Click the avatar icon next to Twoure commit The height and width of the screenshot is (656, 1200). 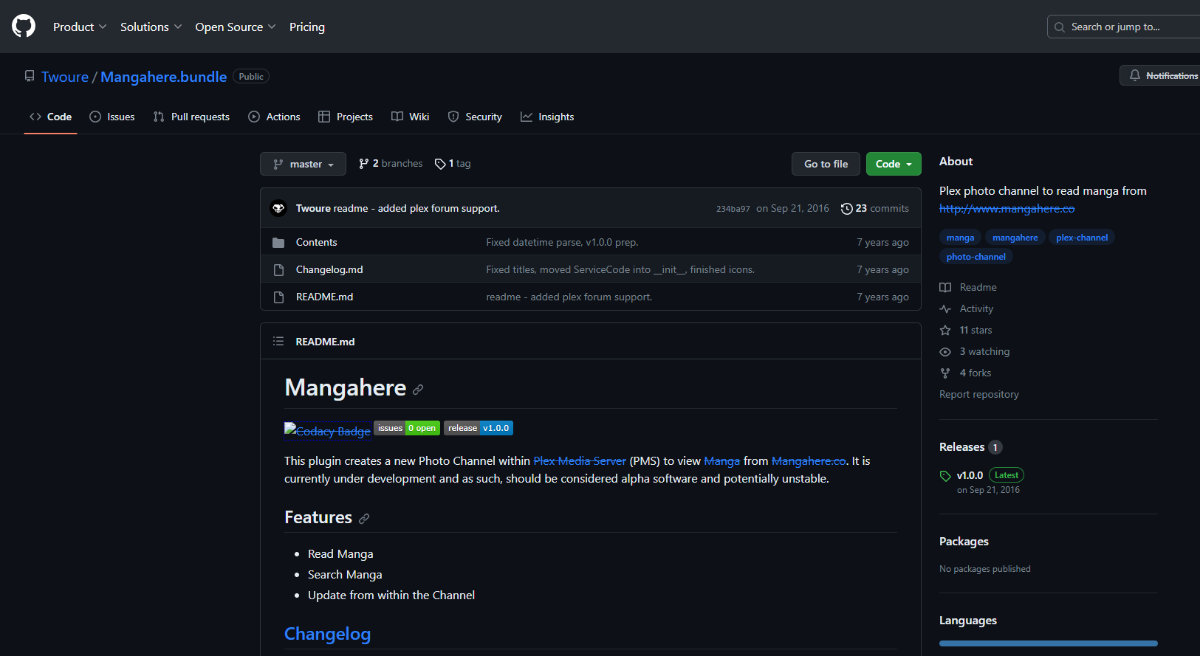[x=279, y=208]
